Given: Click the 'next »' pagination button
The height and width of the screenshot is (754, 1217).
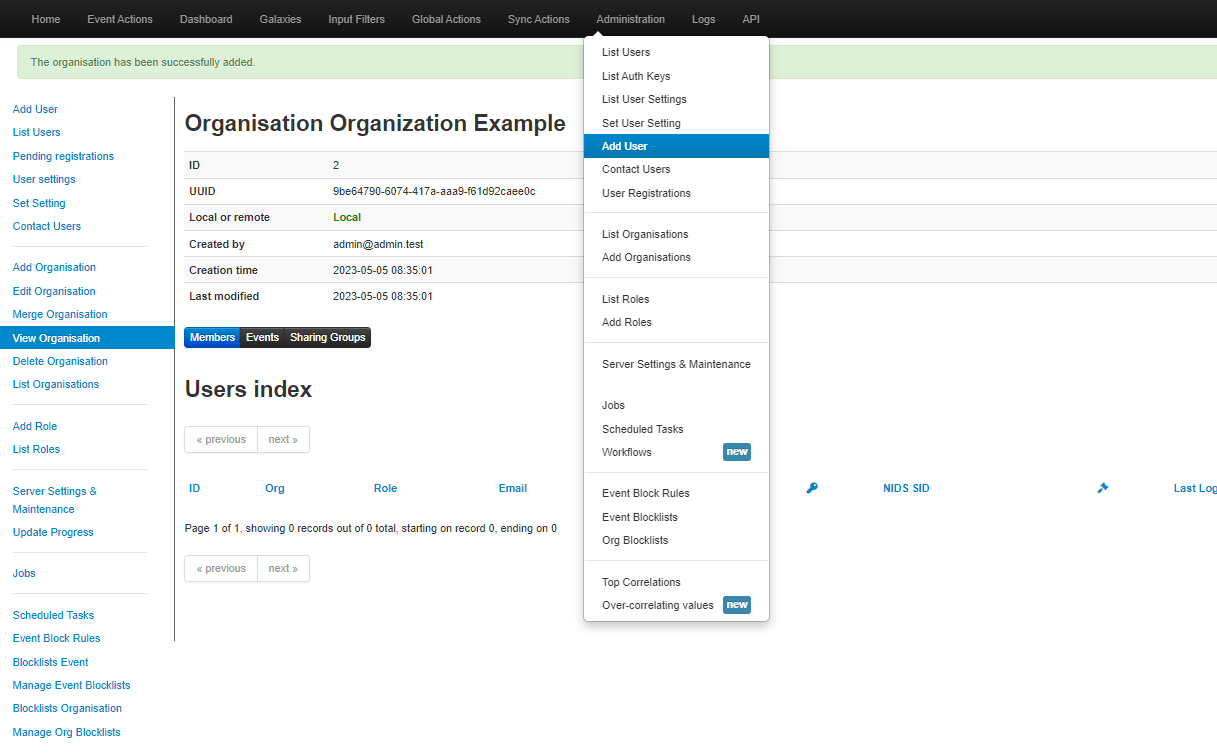Looking at the screenshot, I should tap(283, 439).
